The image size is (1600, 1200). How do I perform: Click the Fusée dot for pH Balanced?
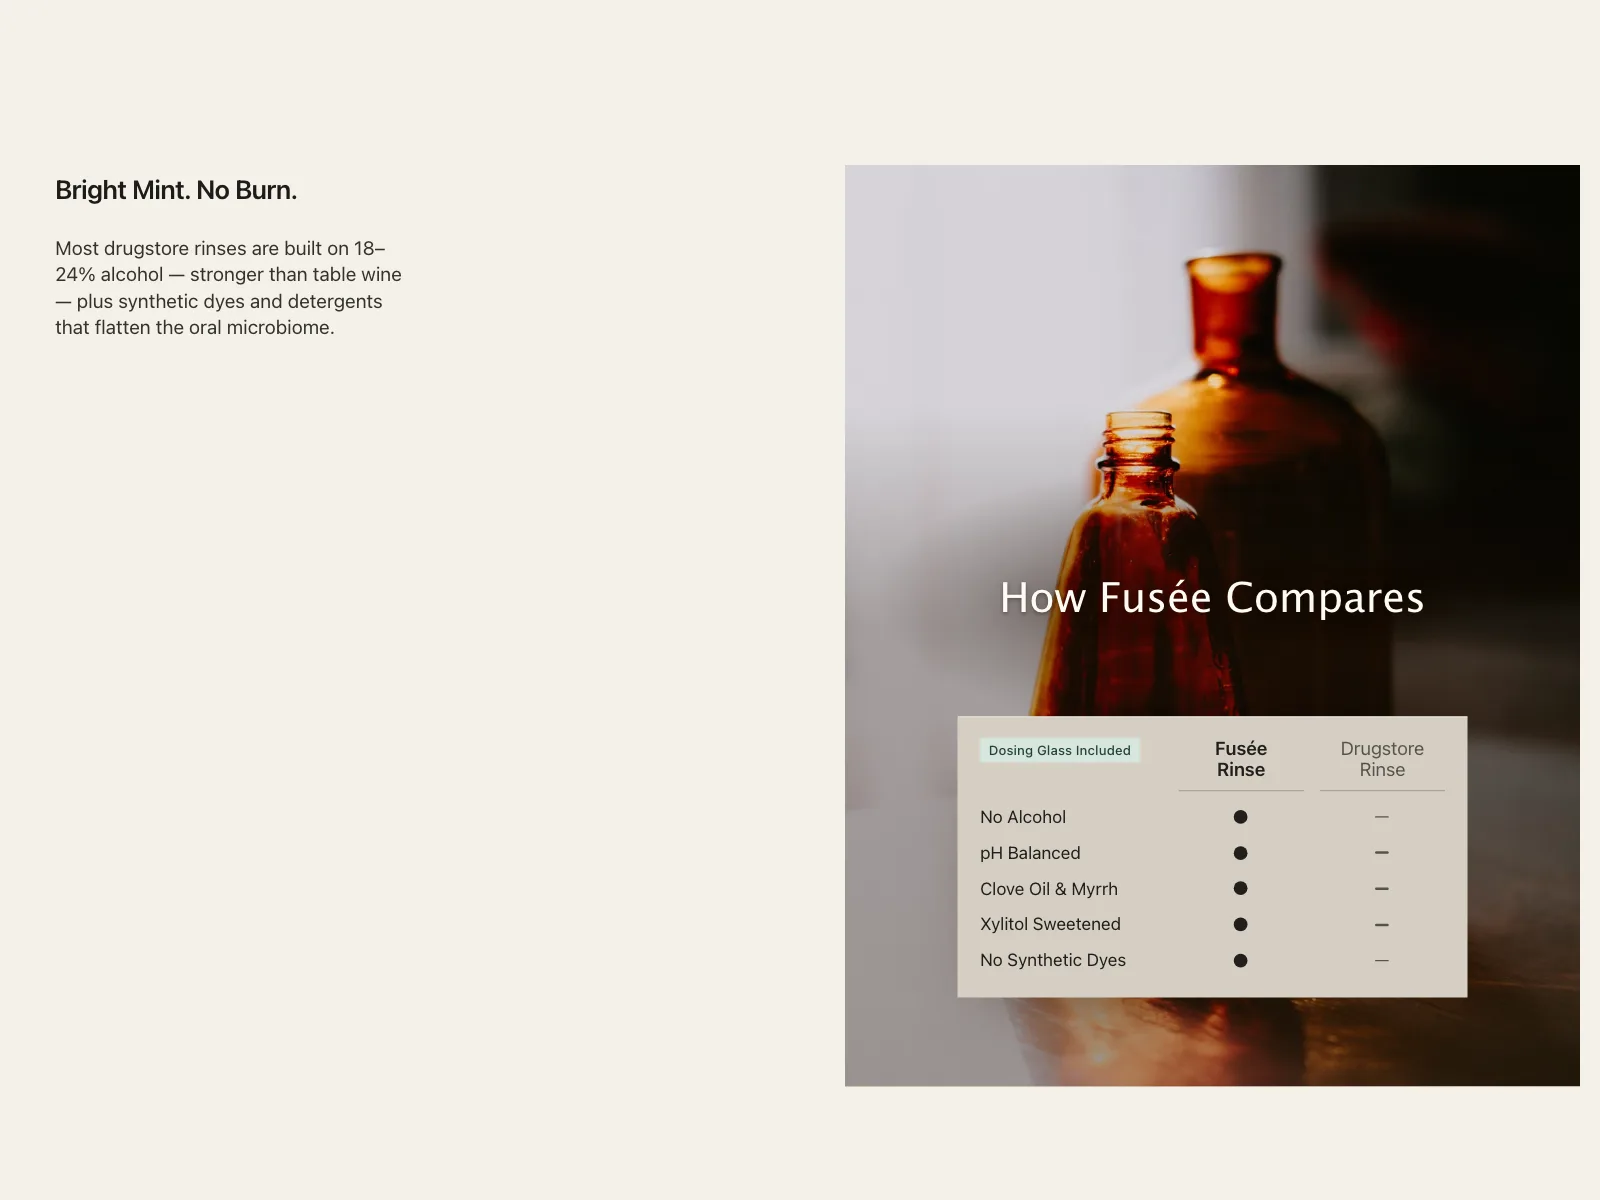coord(1240,853)
